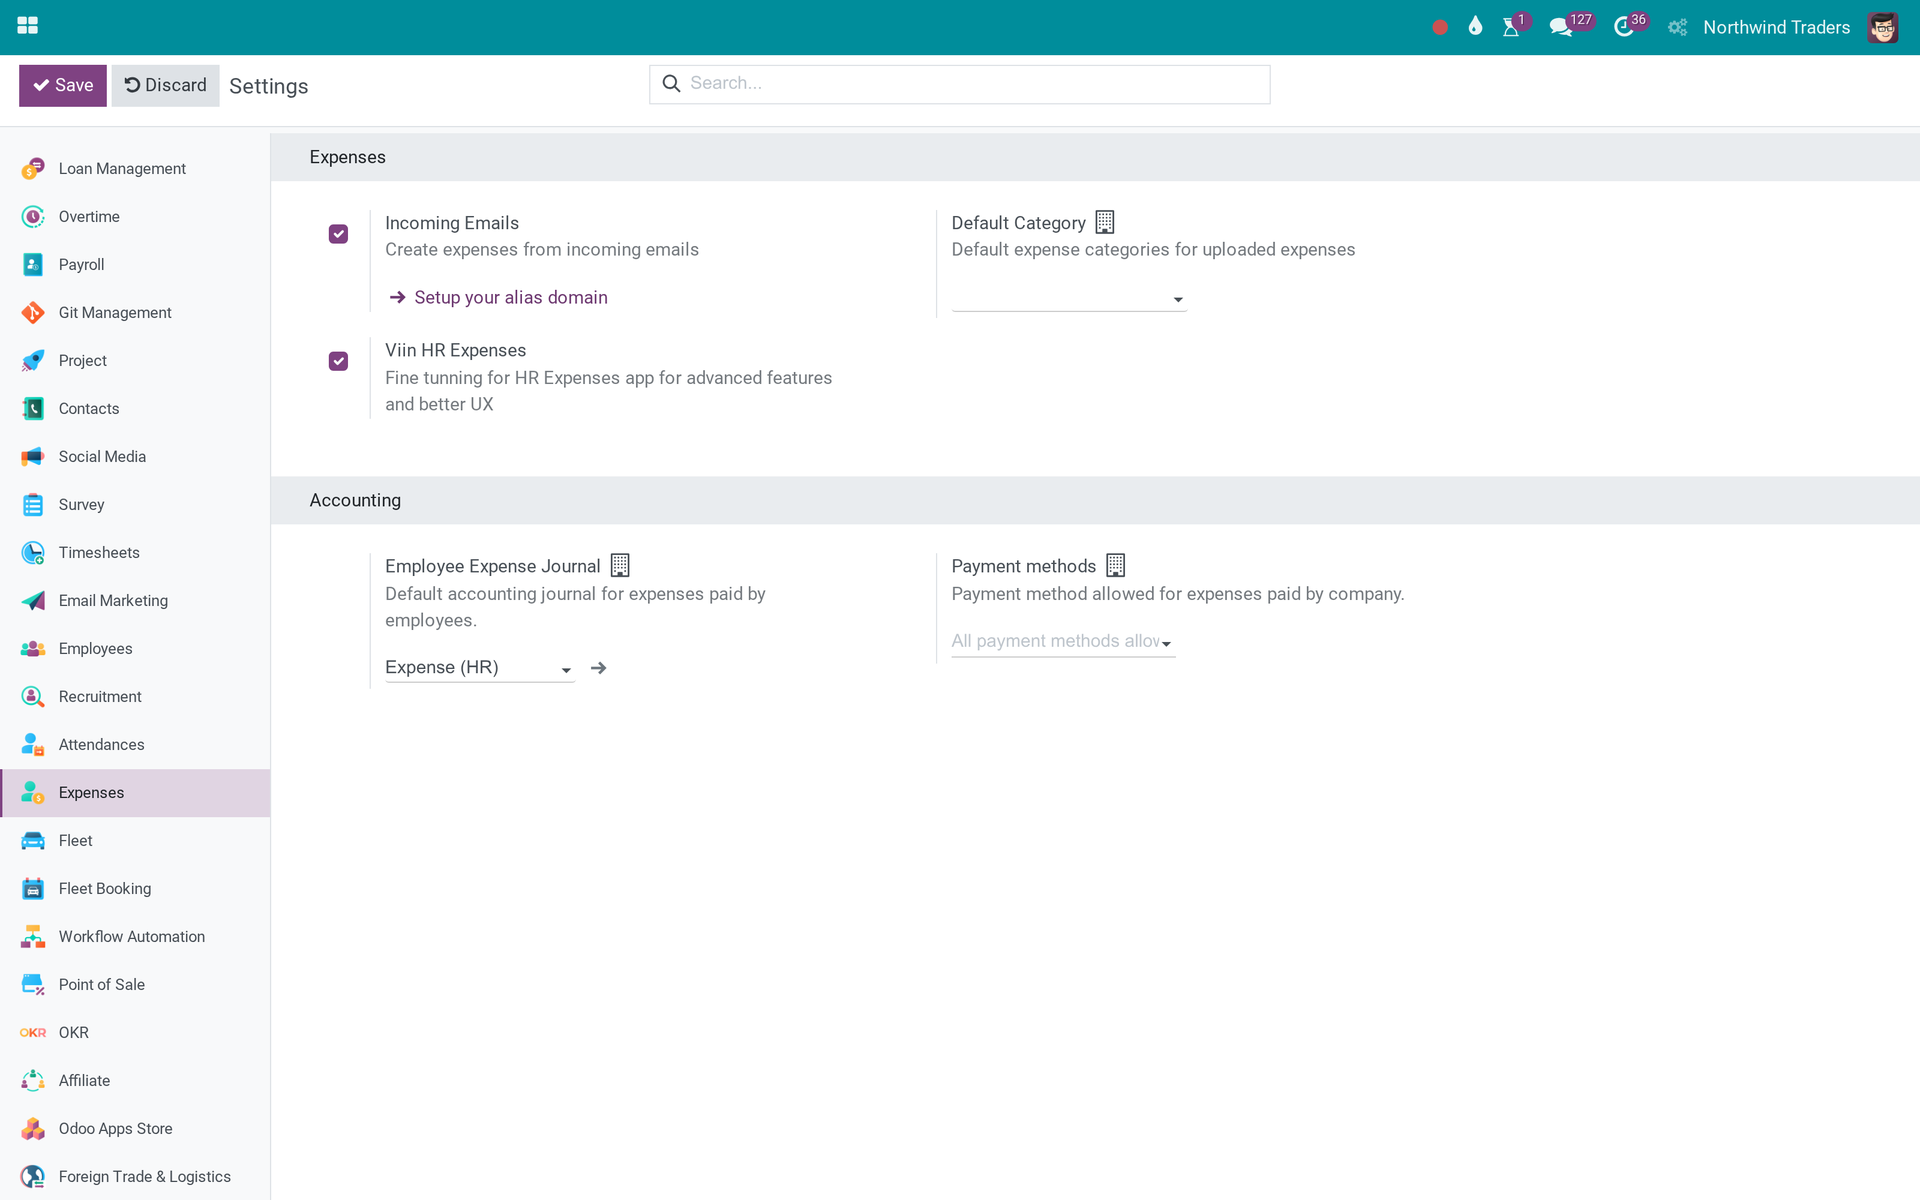Viewport: 1920px width, 1200px height.
Task: Click the Employees group icon
Action: coord(33,649)
